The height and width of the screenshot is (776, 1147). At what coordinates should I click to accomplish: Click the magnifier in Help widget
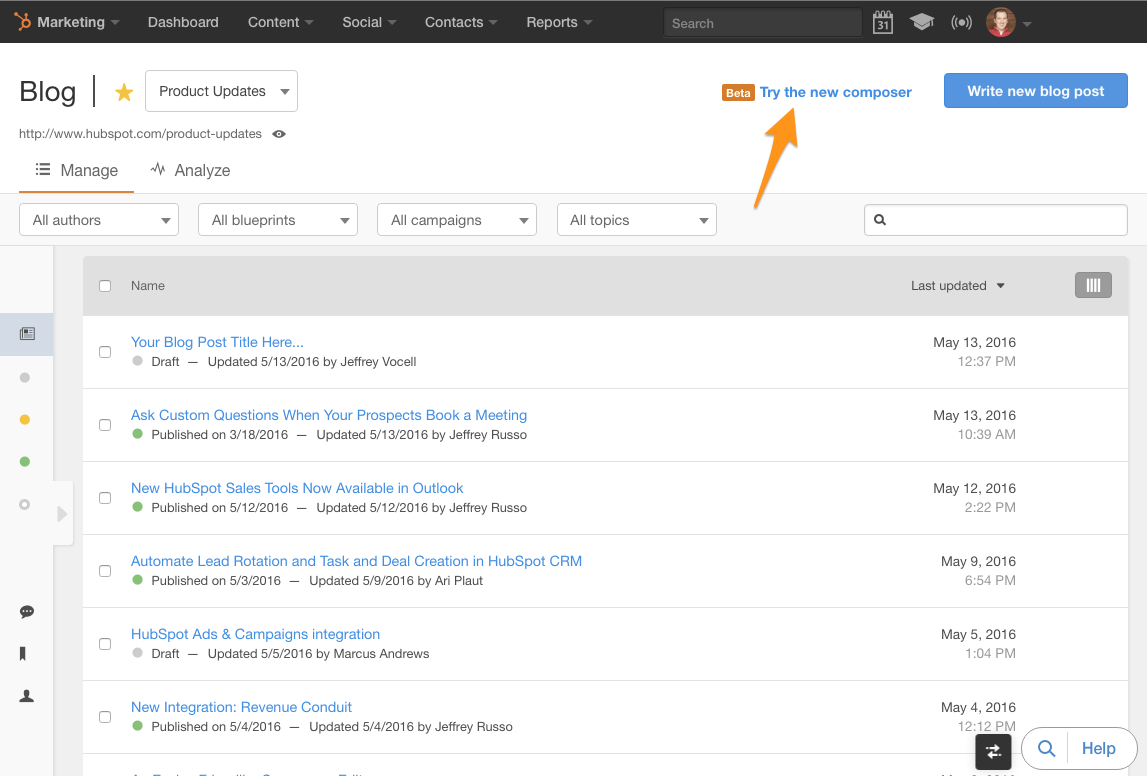[x=1047, y=748]
